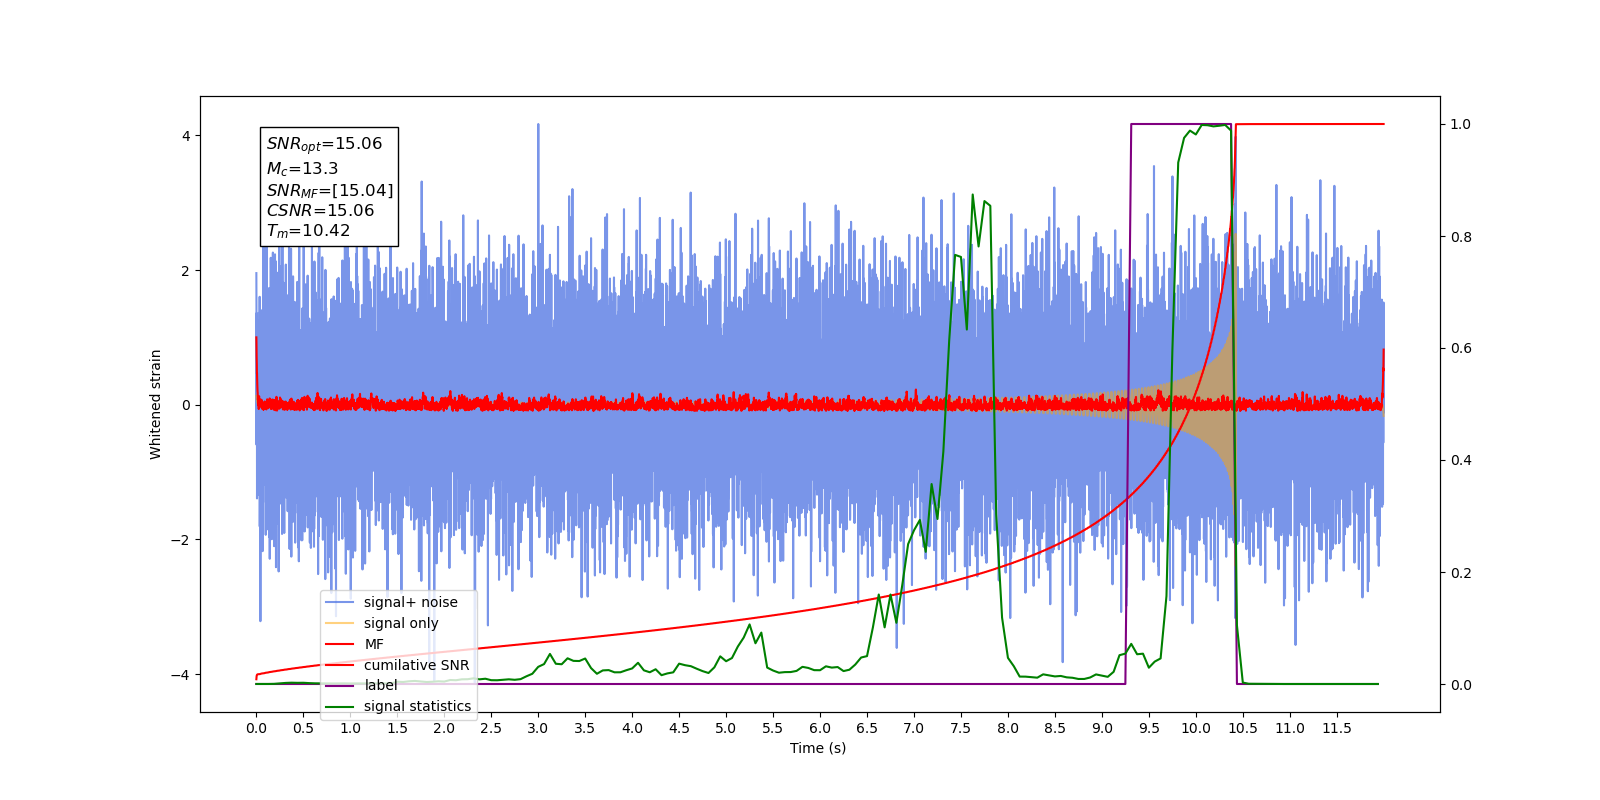Click the 'MF' legend entry
Image resolution: width=1600 pixels, height=800 pixels.
(355, 644)
